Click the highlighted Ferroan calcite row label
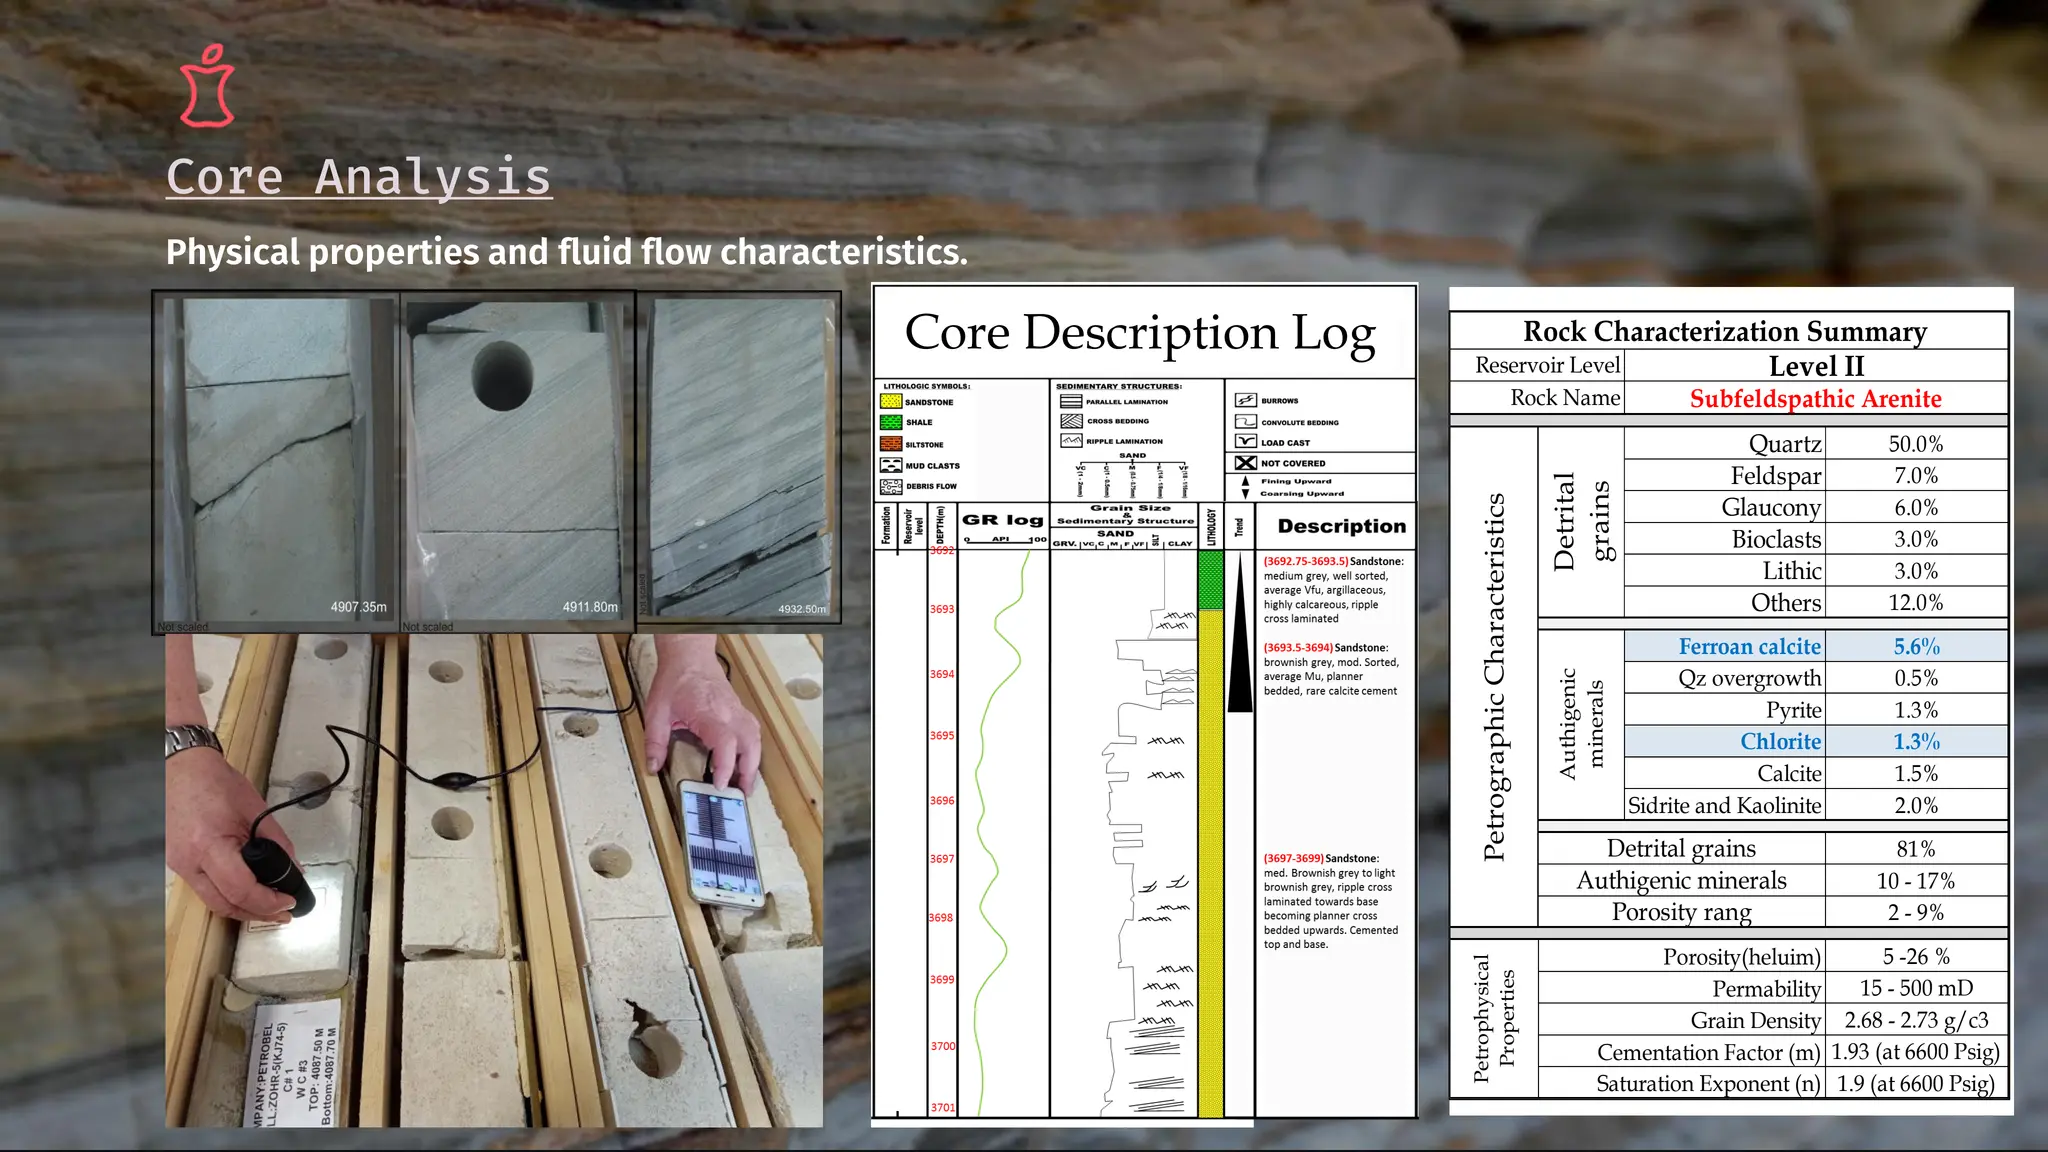This screenshot has height=1152, width=2048. point(1750,647)
